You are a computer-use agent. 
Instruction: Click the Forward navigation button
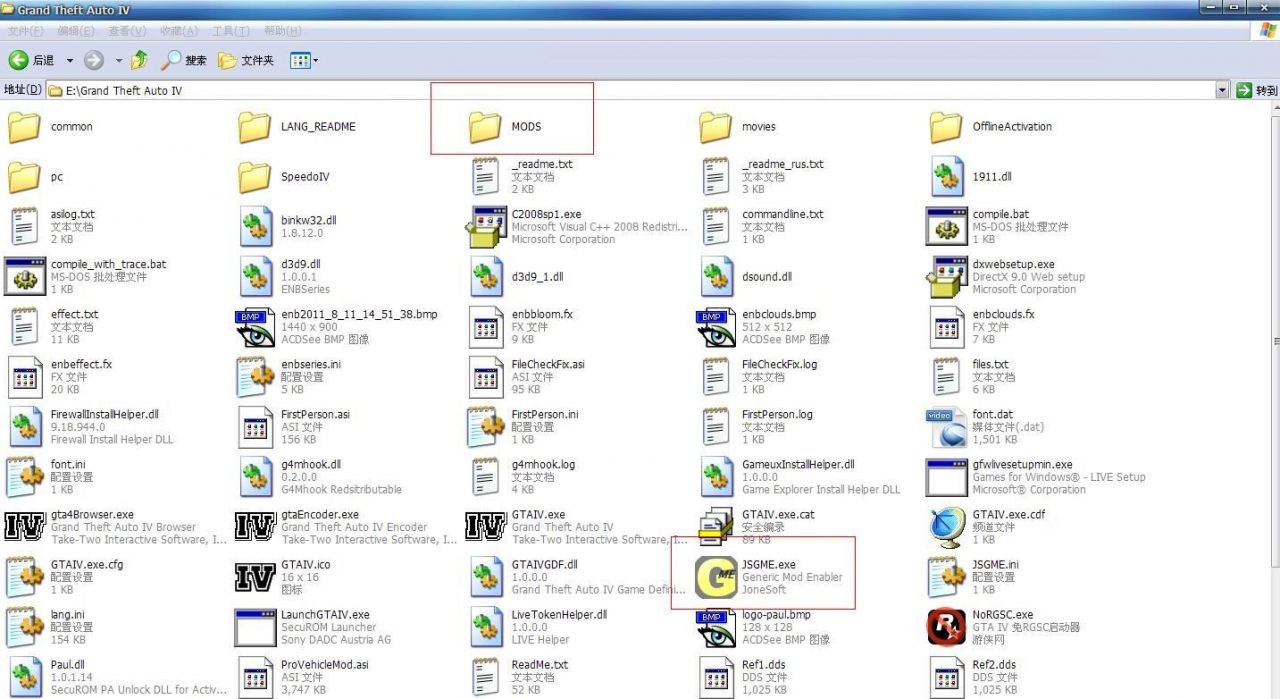[x=94, y=61]
